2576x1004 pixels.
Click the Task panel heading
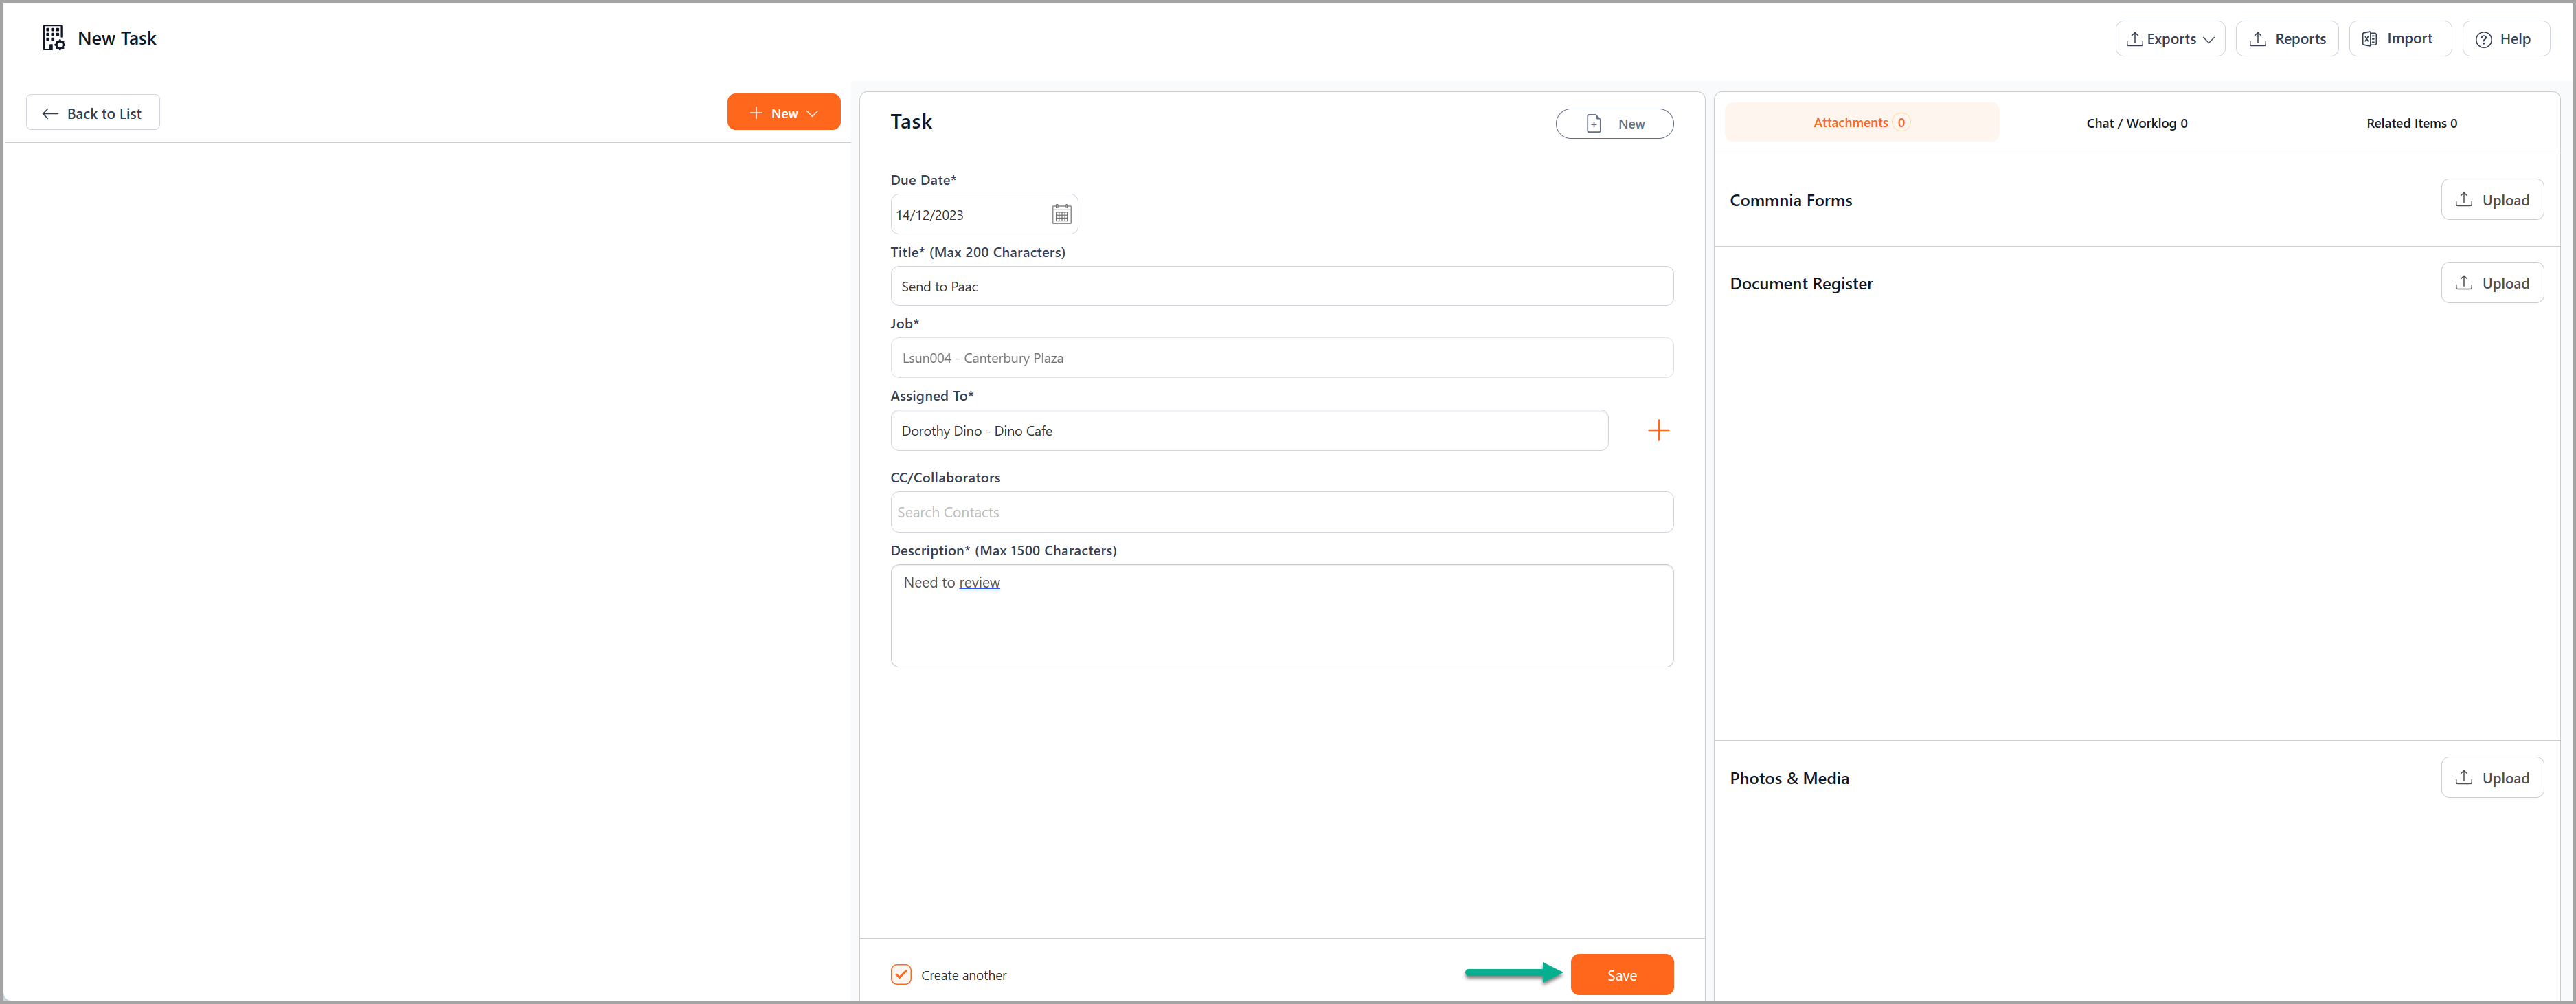click(910, 121)
